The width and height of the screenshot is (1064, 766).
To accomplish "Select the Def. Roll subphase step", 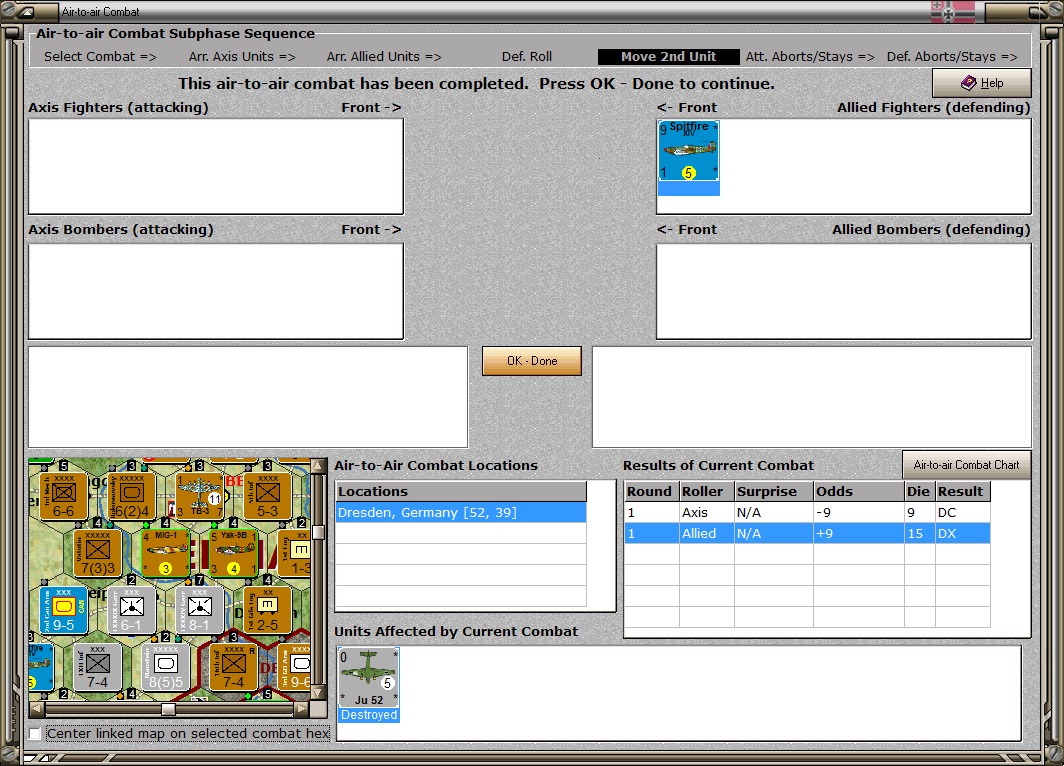I will click(527, 57).
